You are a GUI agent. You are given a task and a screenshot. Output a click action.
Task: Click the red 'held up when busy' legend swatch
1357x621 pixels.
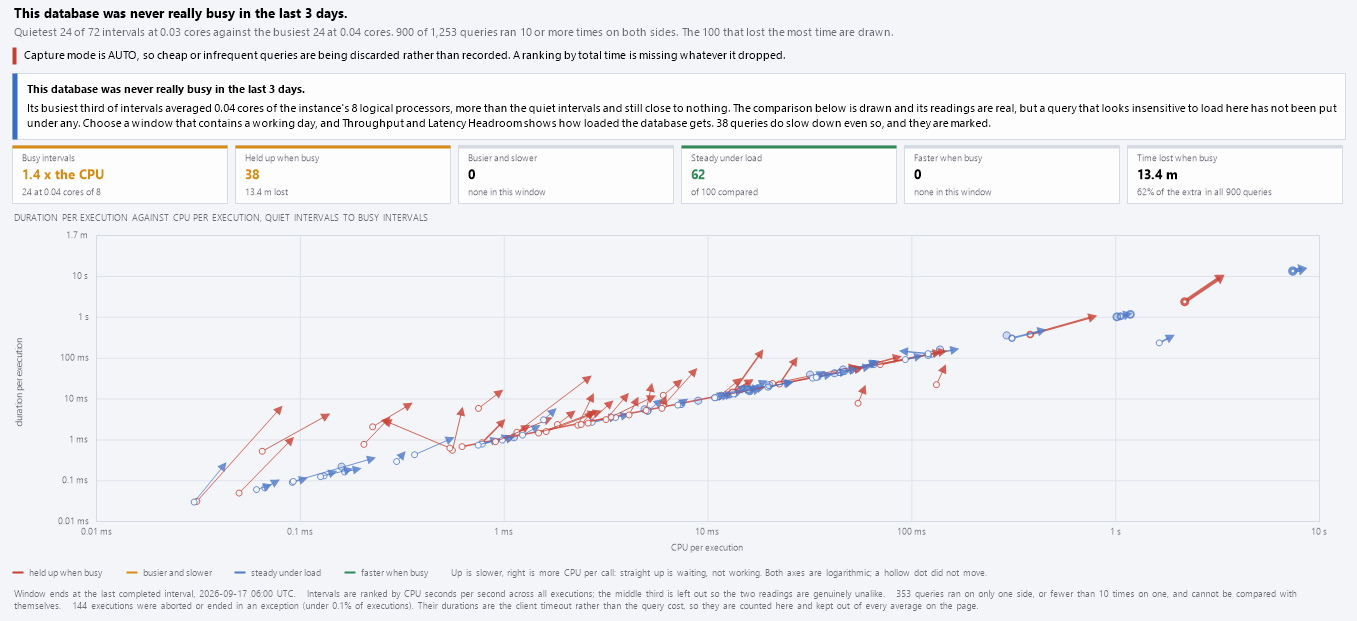[18, 573]
